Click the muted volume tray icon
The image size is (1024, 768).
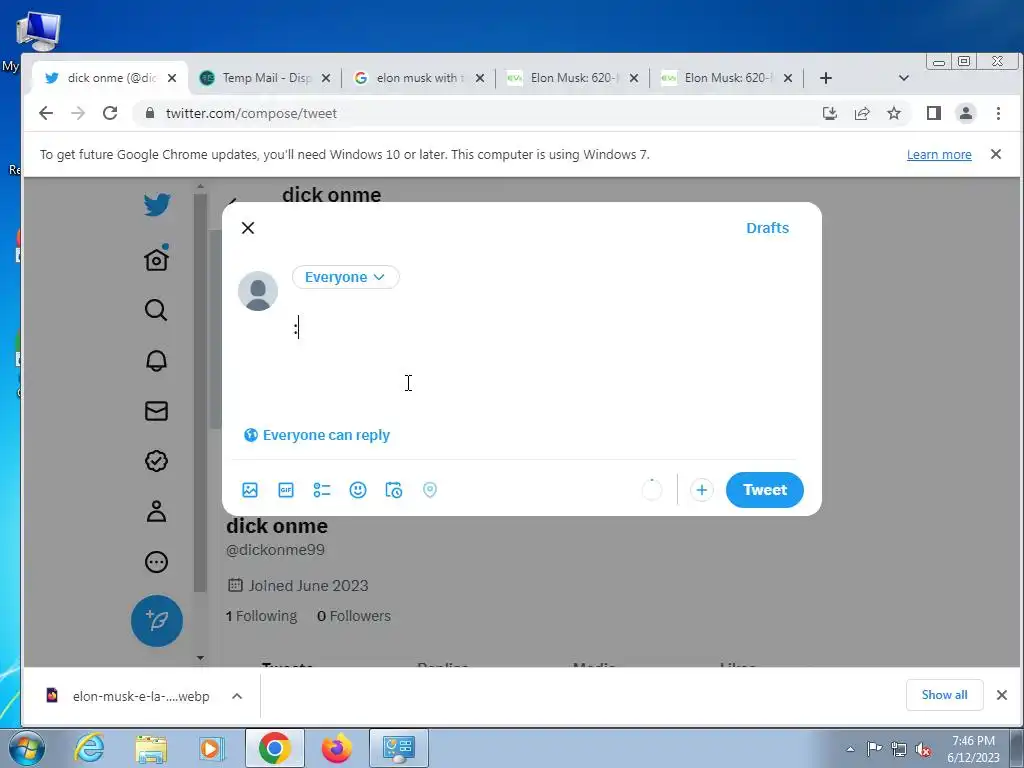[923, 749]
